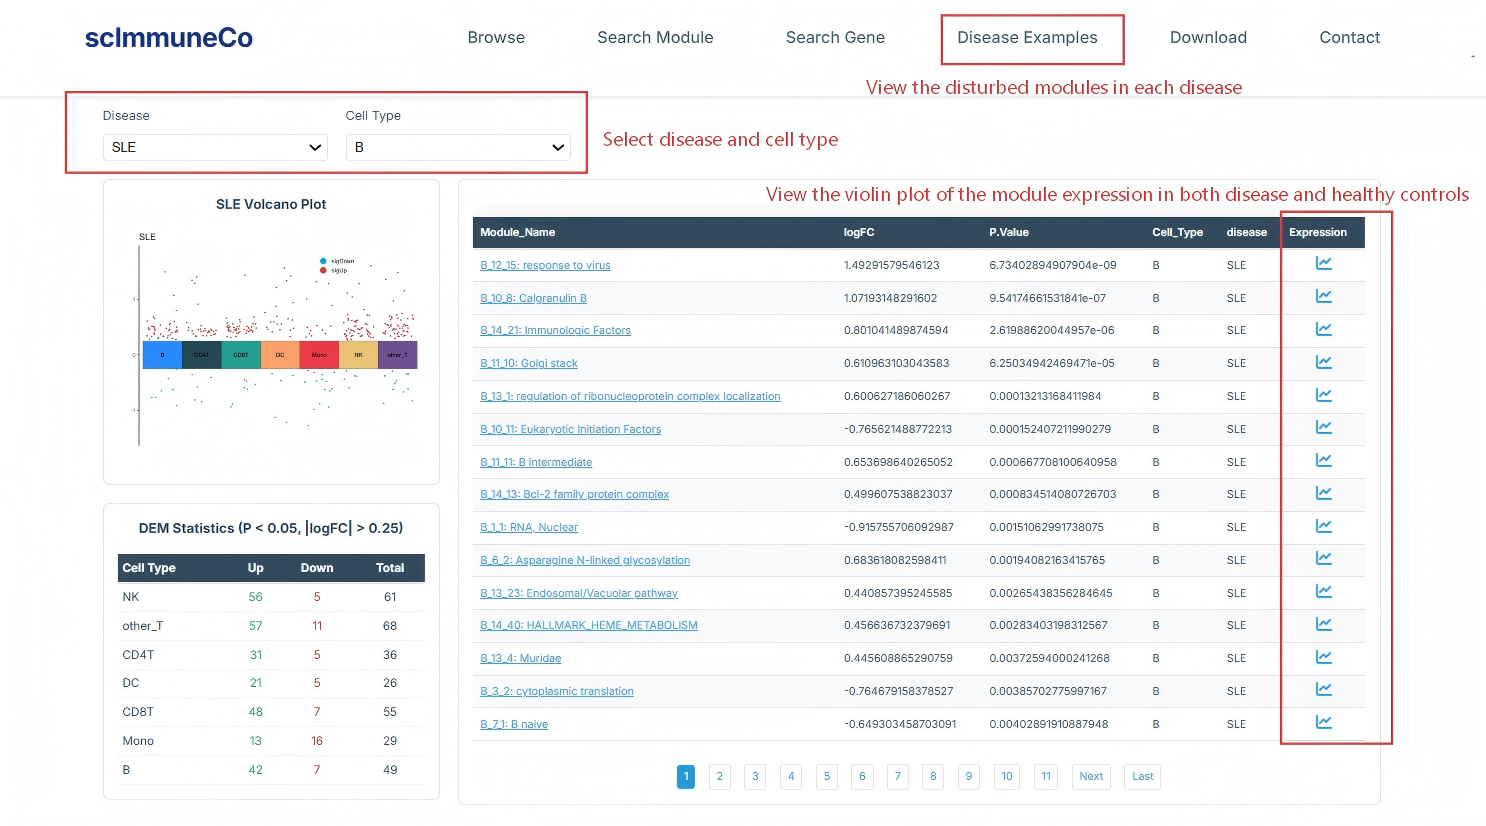This screenshot has height=826, width=1486.
Task: Open expression plot for B_7_1: B naive
Action: [1323, 722]
